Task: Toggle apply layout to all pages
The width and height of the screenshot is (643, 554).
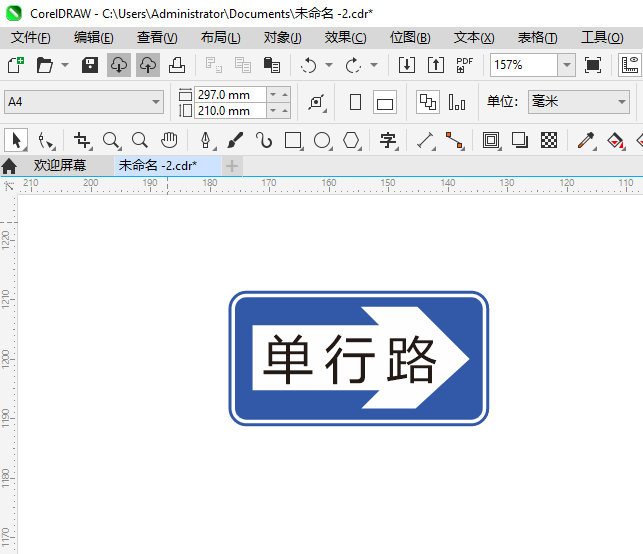Action: pyautogui.click(x=428, y=102)
